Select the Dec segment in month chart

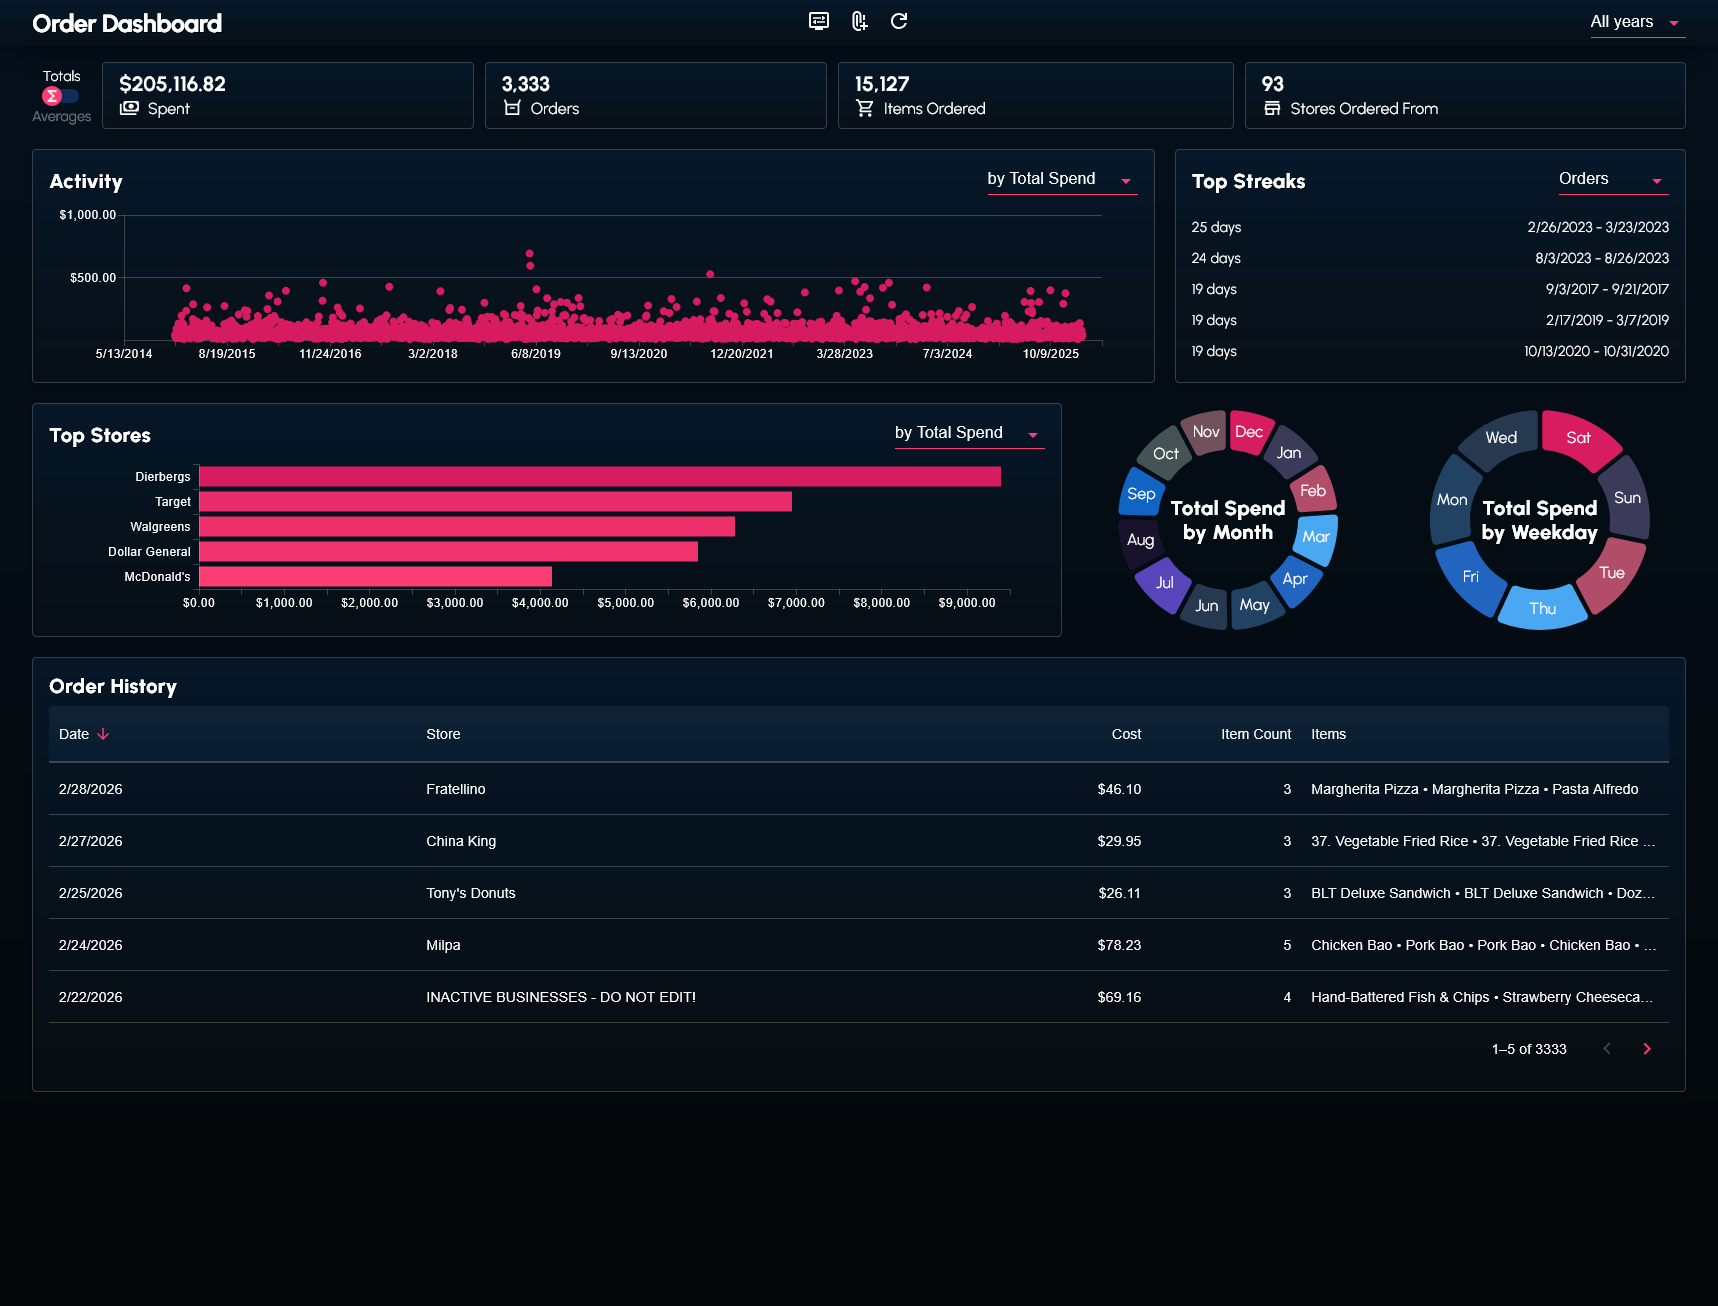click(1249, 432)
